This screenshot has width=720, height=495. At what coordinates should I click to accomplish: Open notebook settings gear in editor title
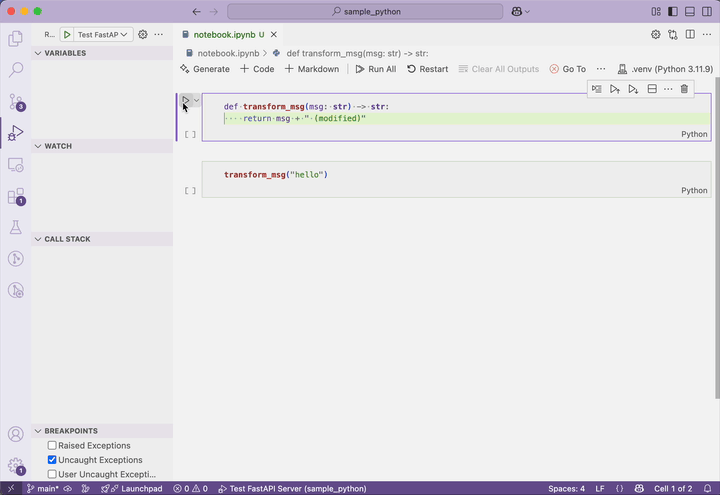(656, 34)
